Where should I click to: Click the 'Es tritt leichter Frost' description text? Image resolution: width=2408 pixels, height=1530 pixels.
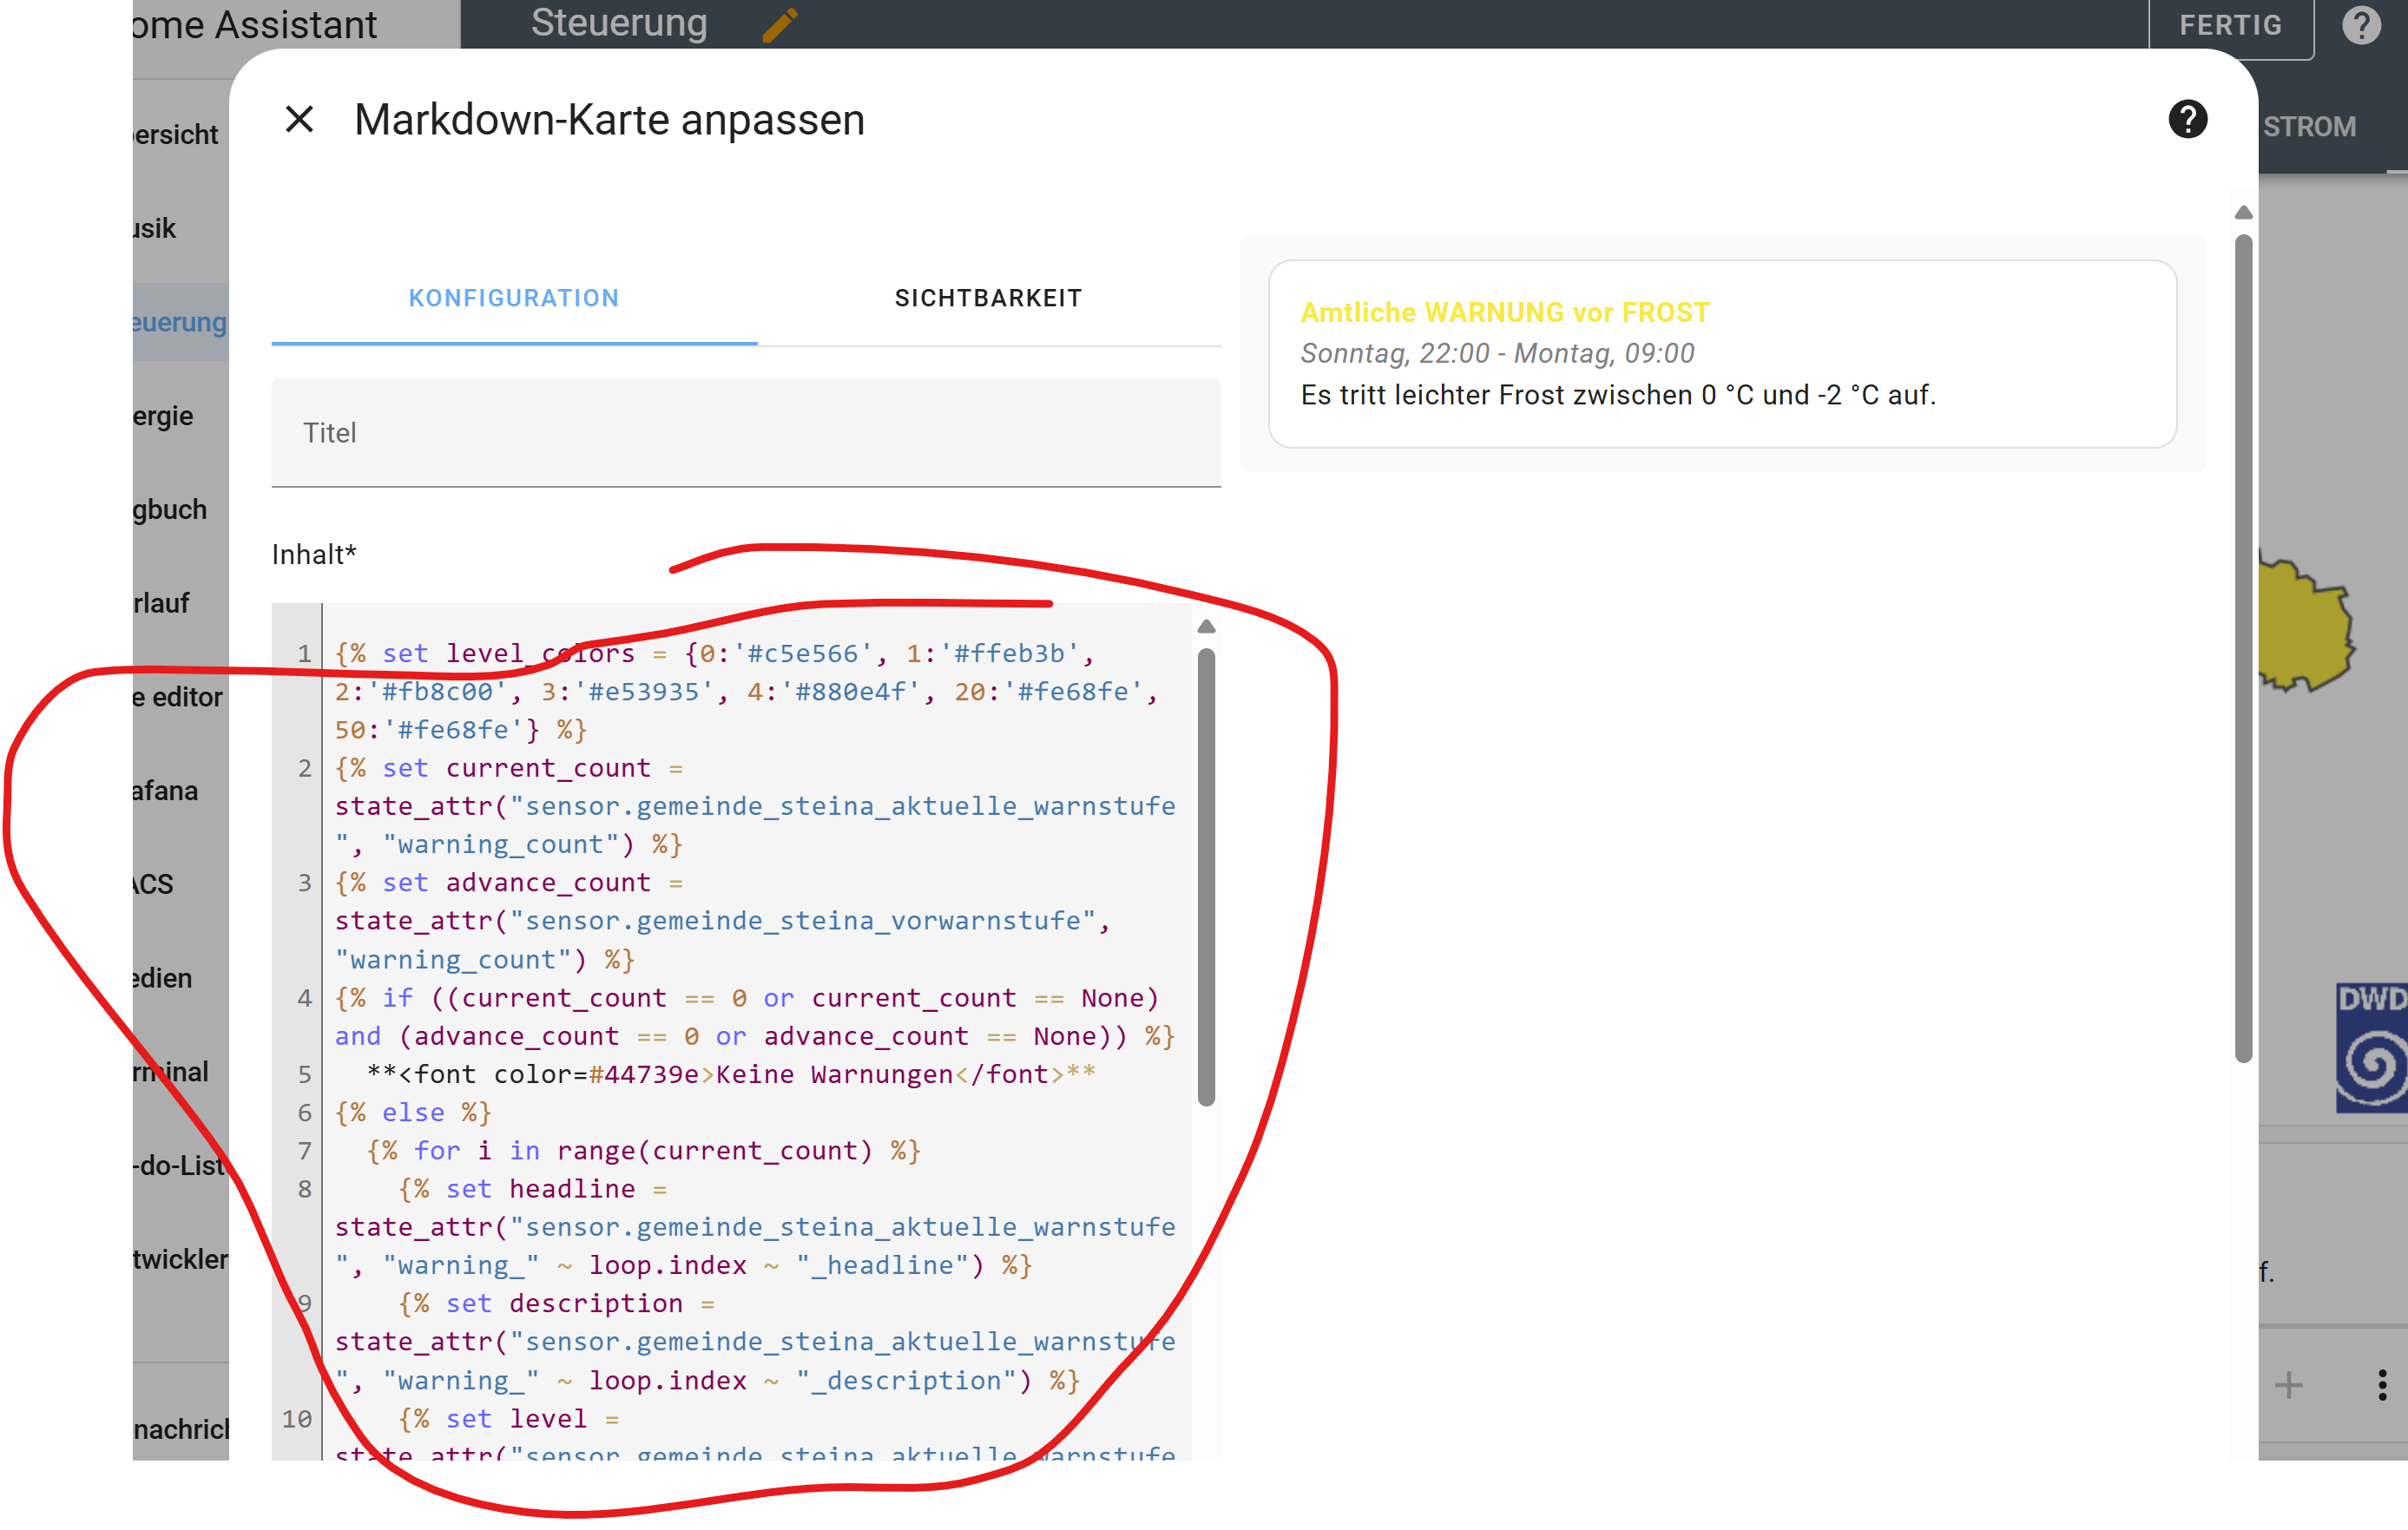1618,395
